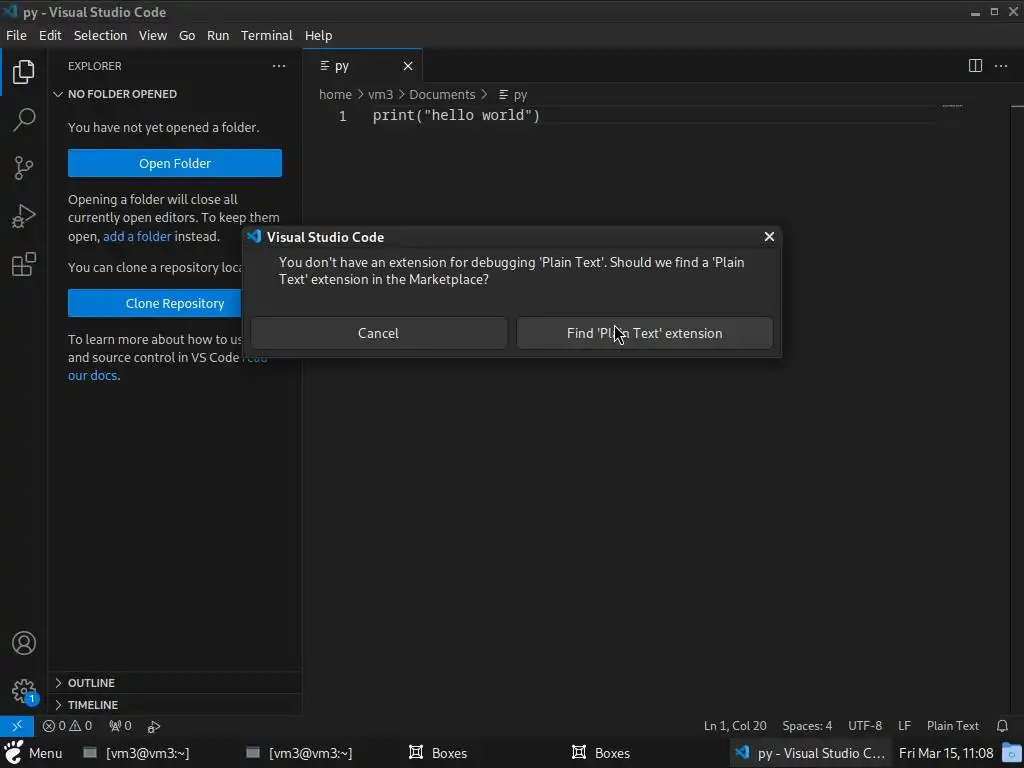
Task: Switch to first [vm3@vm3:~] terminal in taskbar
Action: pyautogui.click(x=136, y=753)
